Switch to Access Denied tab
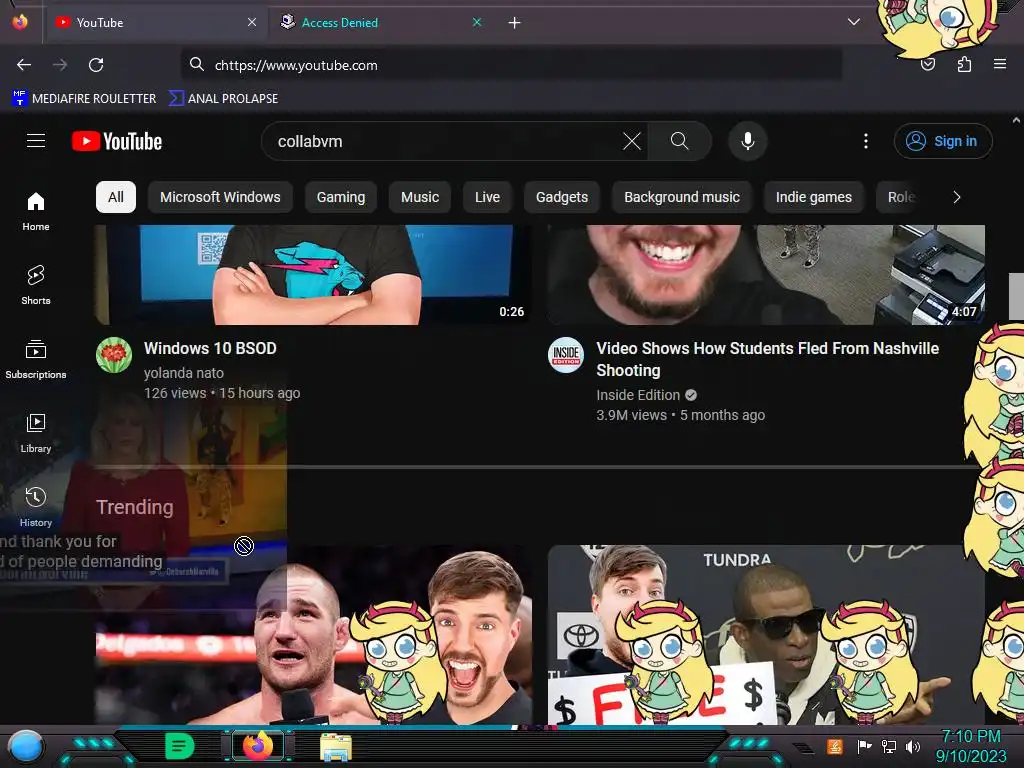 tap(380, 22)
